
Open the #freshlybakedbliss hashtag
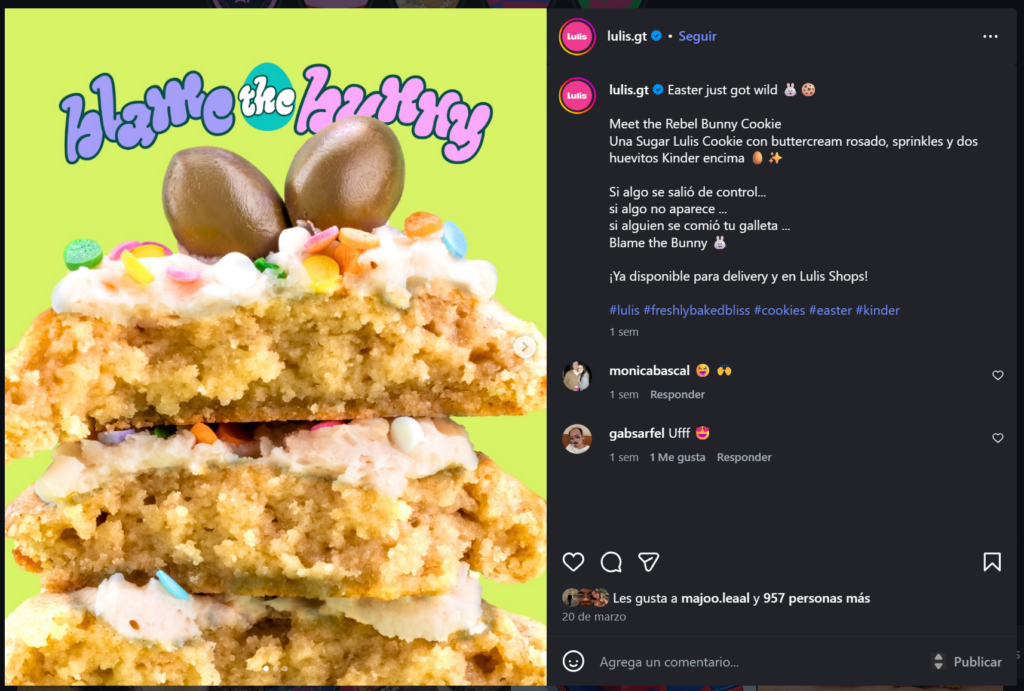[x=696, y=310]
